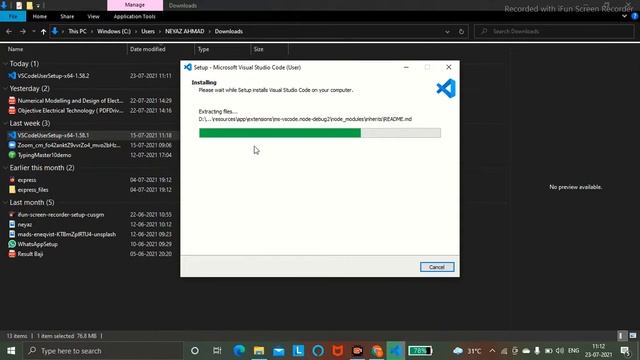Image resolution: width=640 pixels, height=360 pixels.
Task: Open the ENG language selector
Action: [573, 351]
